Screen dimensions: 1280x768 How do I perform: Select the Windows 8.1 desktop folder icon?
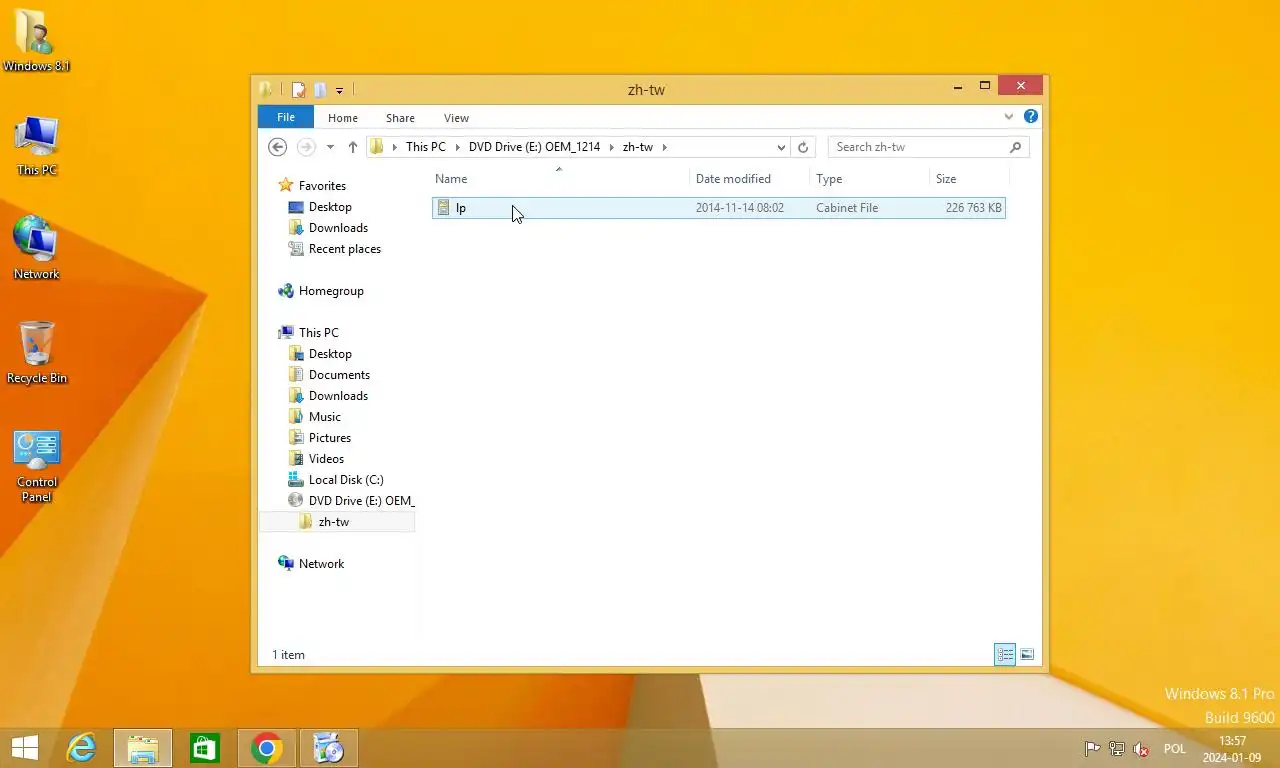37,41
